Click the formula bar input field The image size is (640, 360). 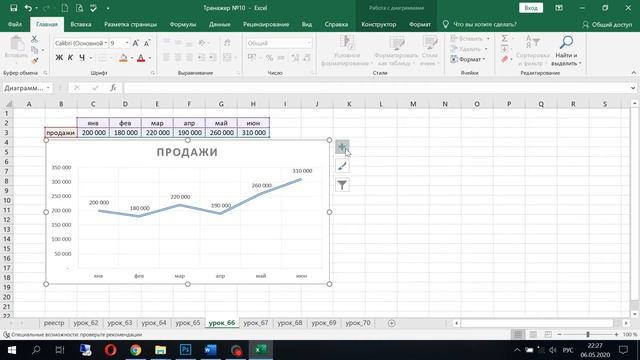[376, 88]
